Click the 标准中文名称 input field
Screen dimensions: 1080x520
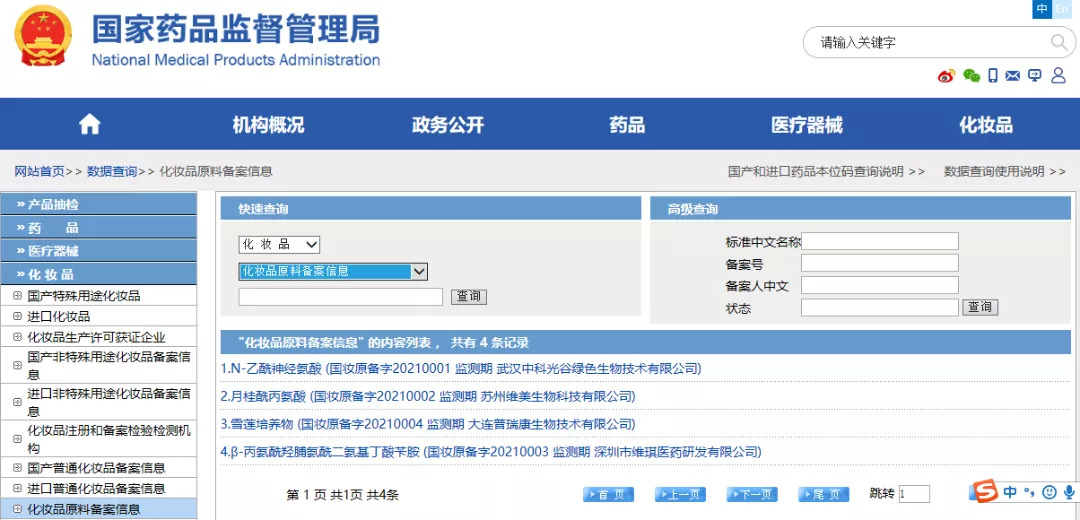(x=880, y=241)
